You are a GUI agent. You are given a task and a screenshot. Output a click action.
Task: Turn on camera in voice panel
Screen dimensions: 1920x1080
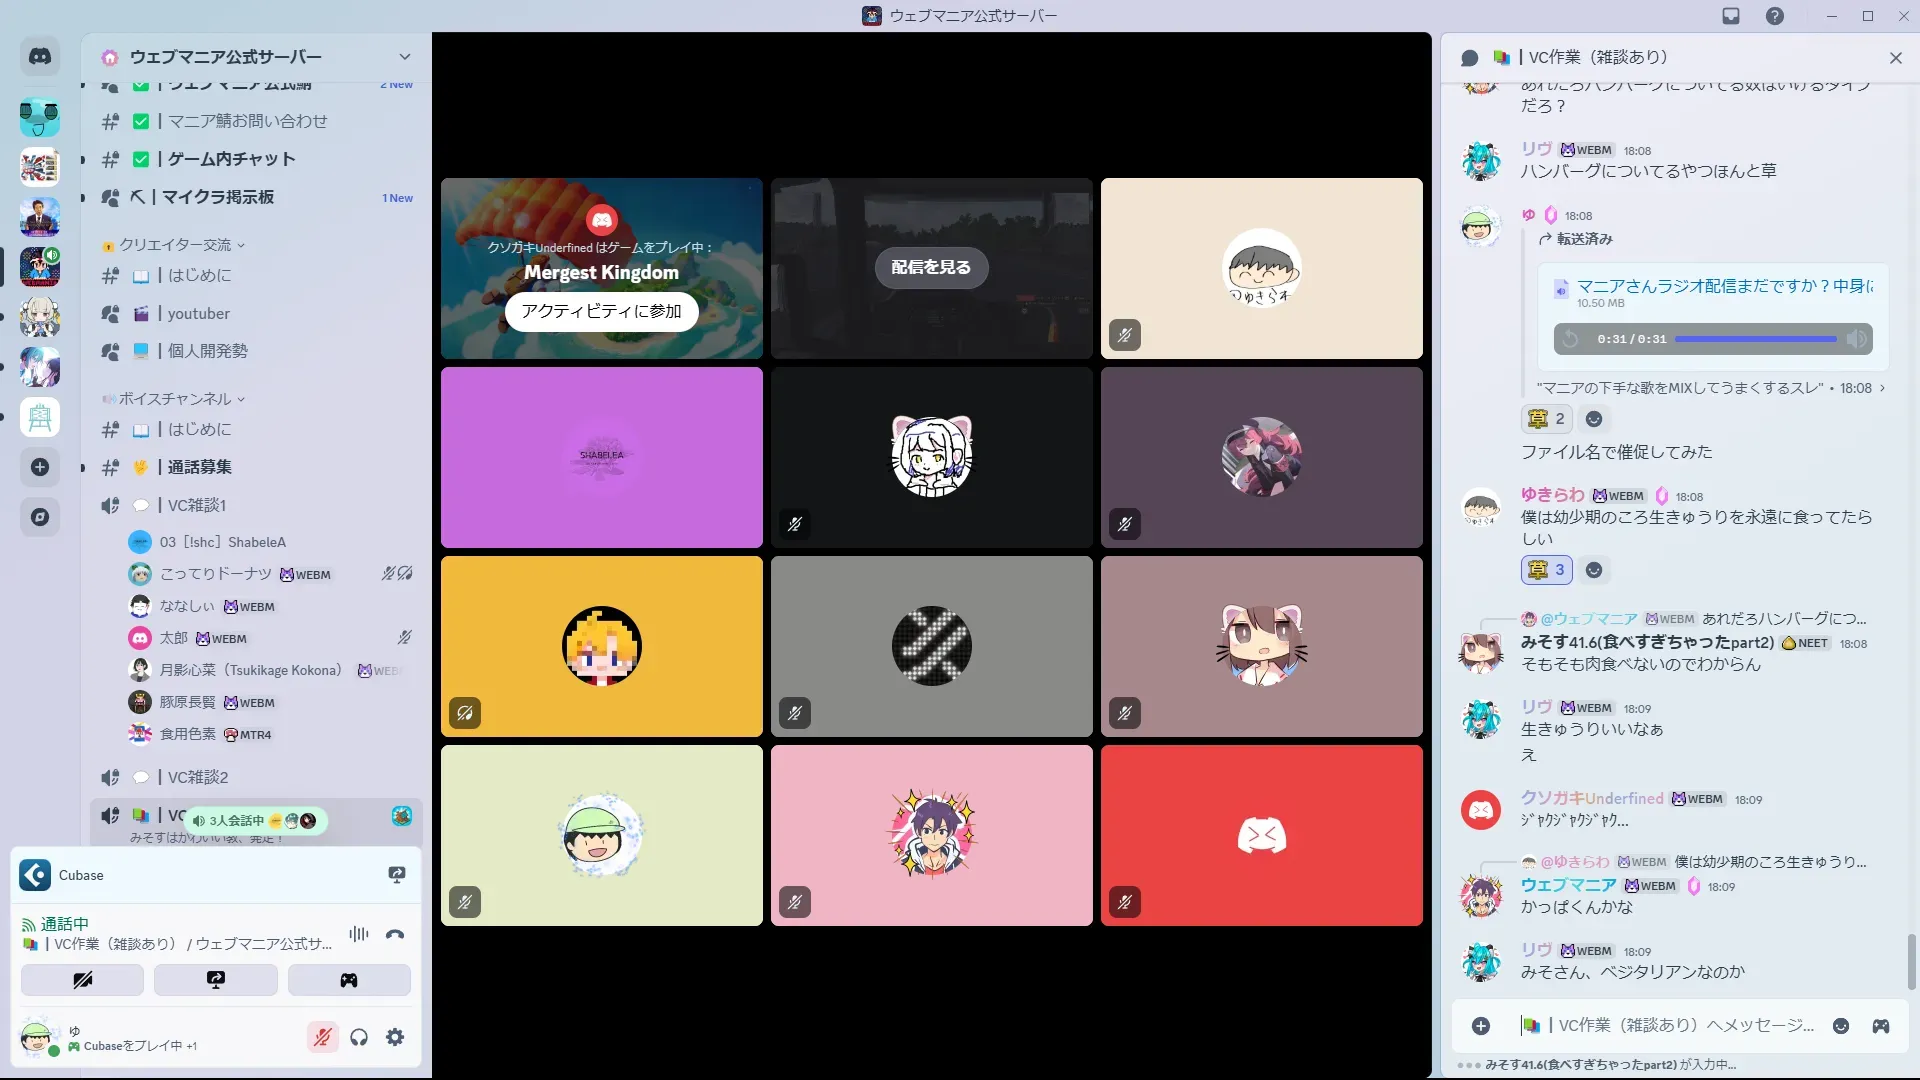tap(82, 980)
